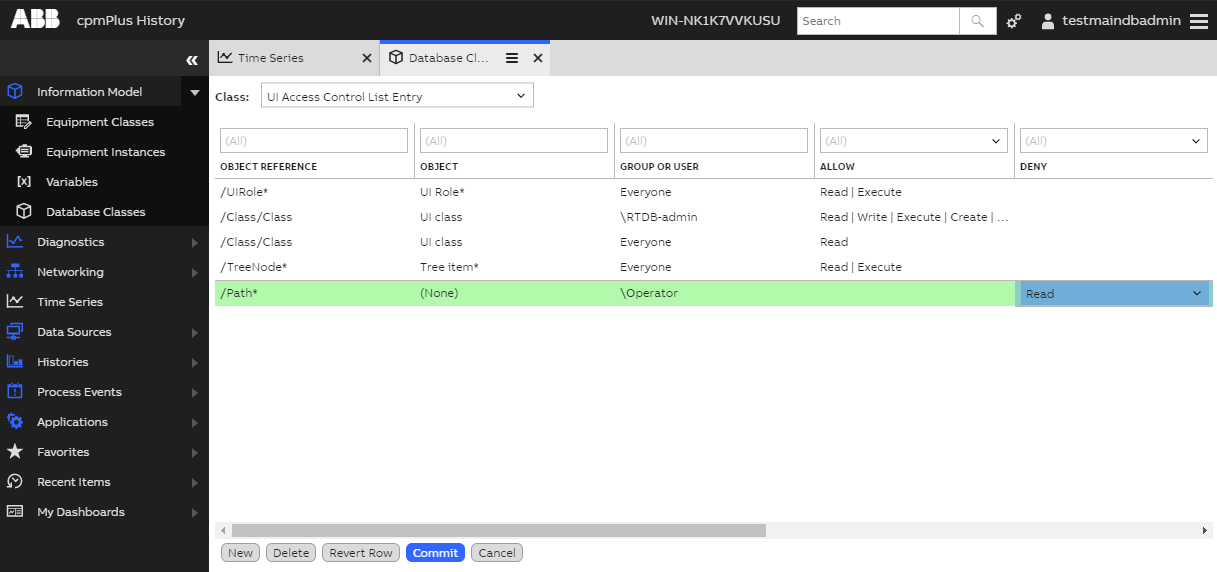Screen dimensions: 1217x572
Task: Click the Diagnostics chart icon
Action: click(x=15, y=241)
